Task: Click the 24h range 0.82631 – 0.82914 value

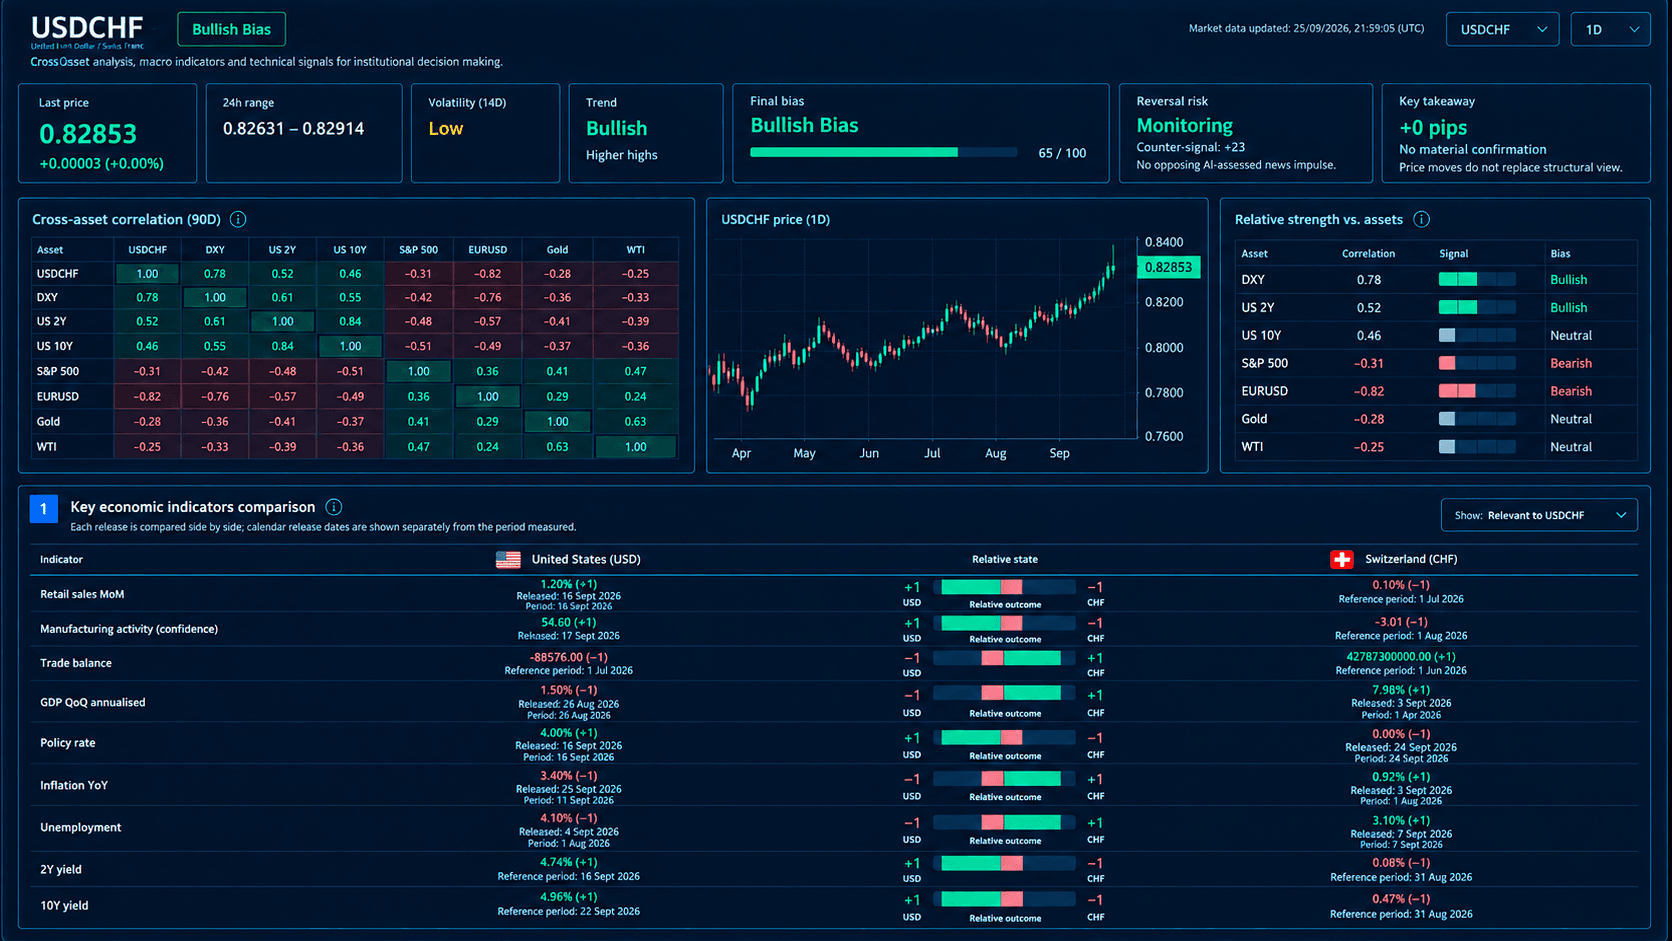Action: (x=293, y=128)
